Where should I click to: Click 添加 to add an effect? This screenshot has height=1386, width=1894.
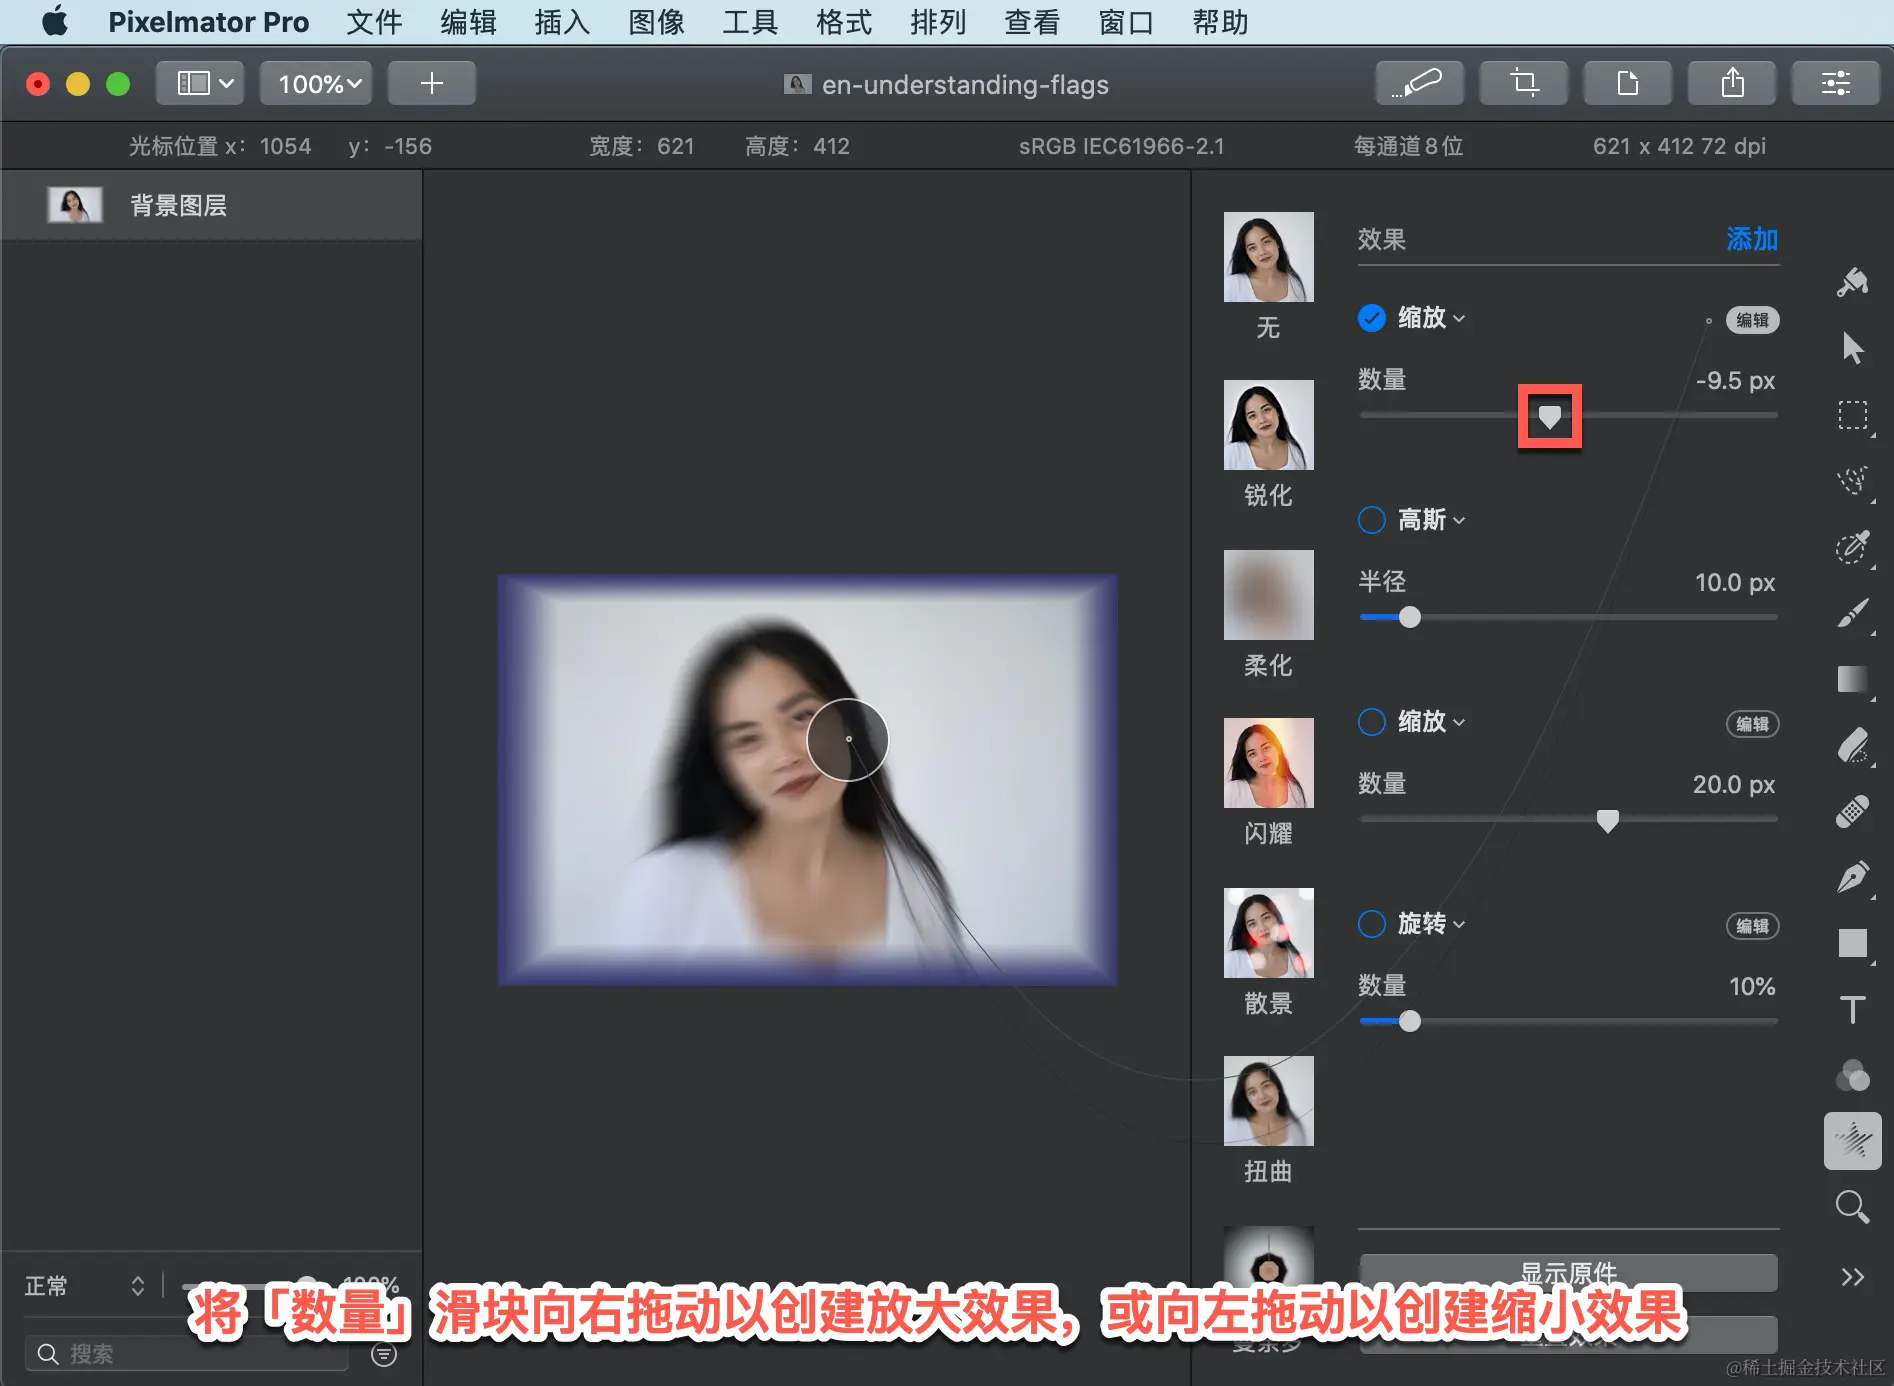coord(1752,239)
